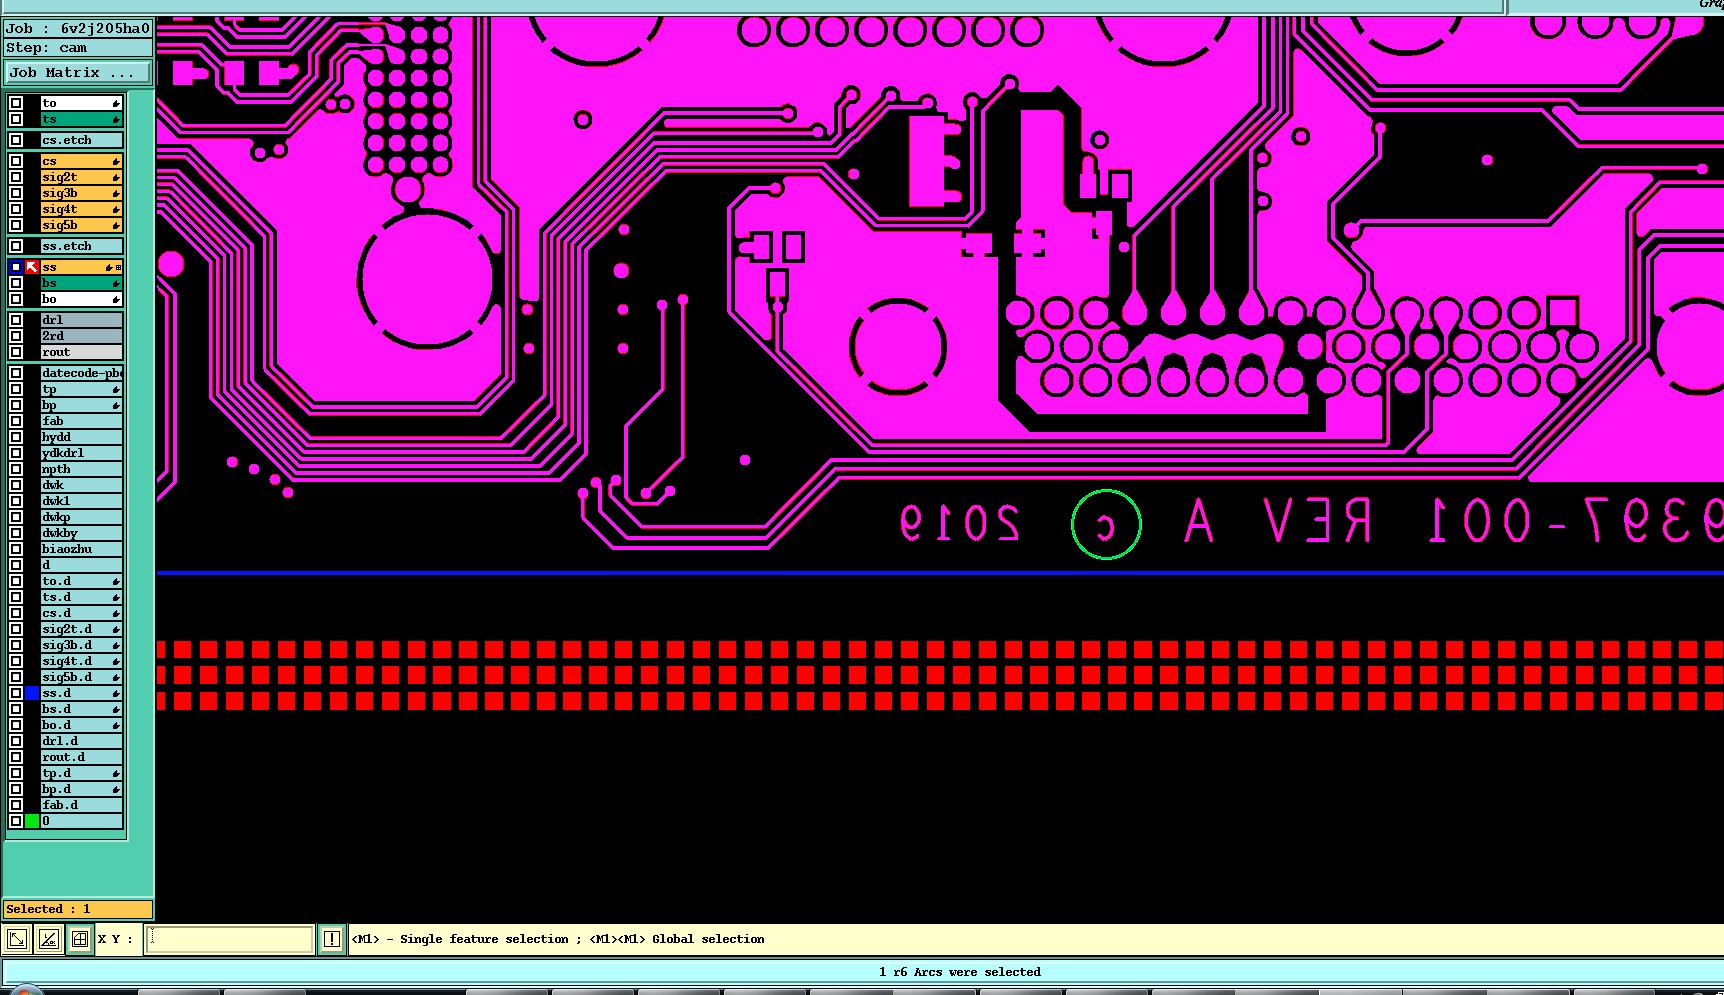1724x995 pixels.
Task: Toggle display checkbox for the ss layer
Action: click(x=16, y=267)
